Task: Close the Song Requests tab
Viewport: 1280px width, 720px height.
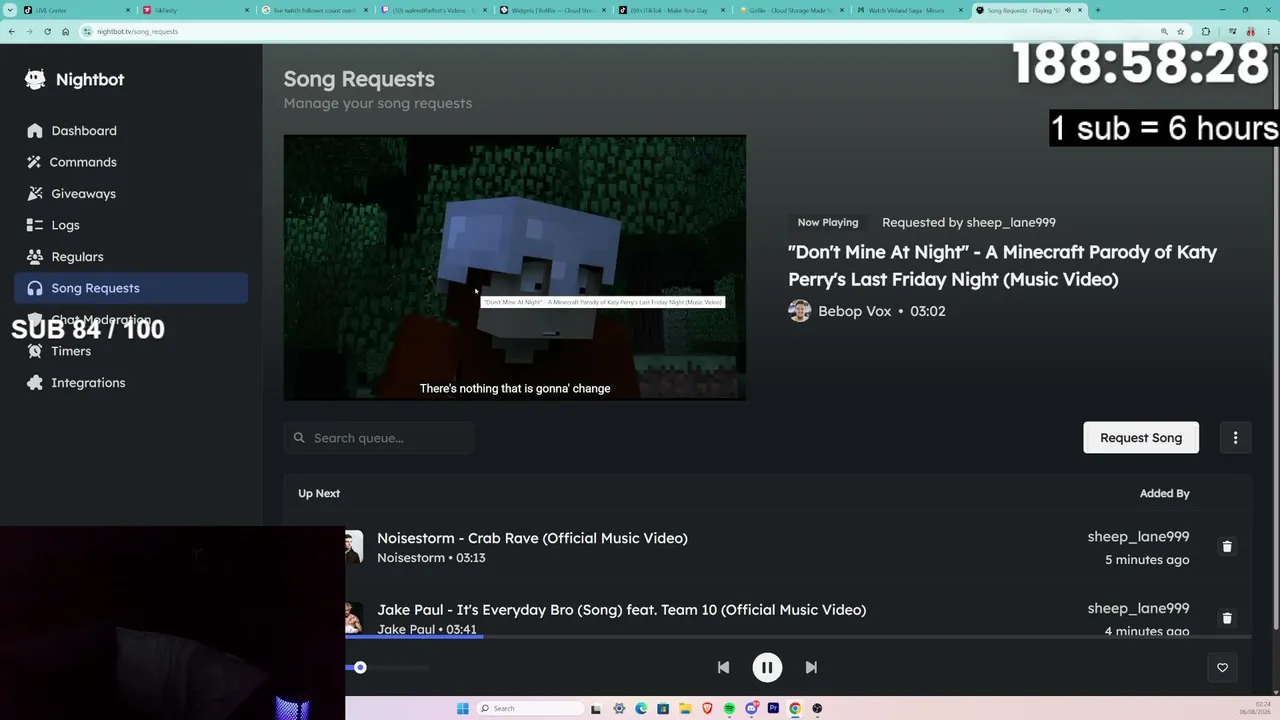Action: [x=1080, y=10]
